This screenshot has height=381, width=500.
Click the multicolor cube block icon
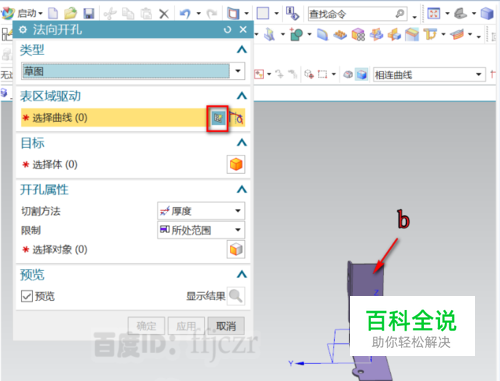click(358, 35)
